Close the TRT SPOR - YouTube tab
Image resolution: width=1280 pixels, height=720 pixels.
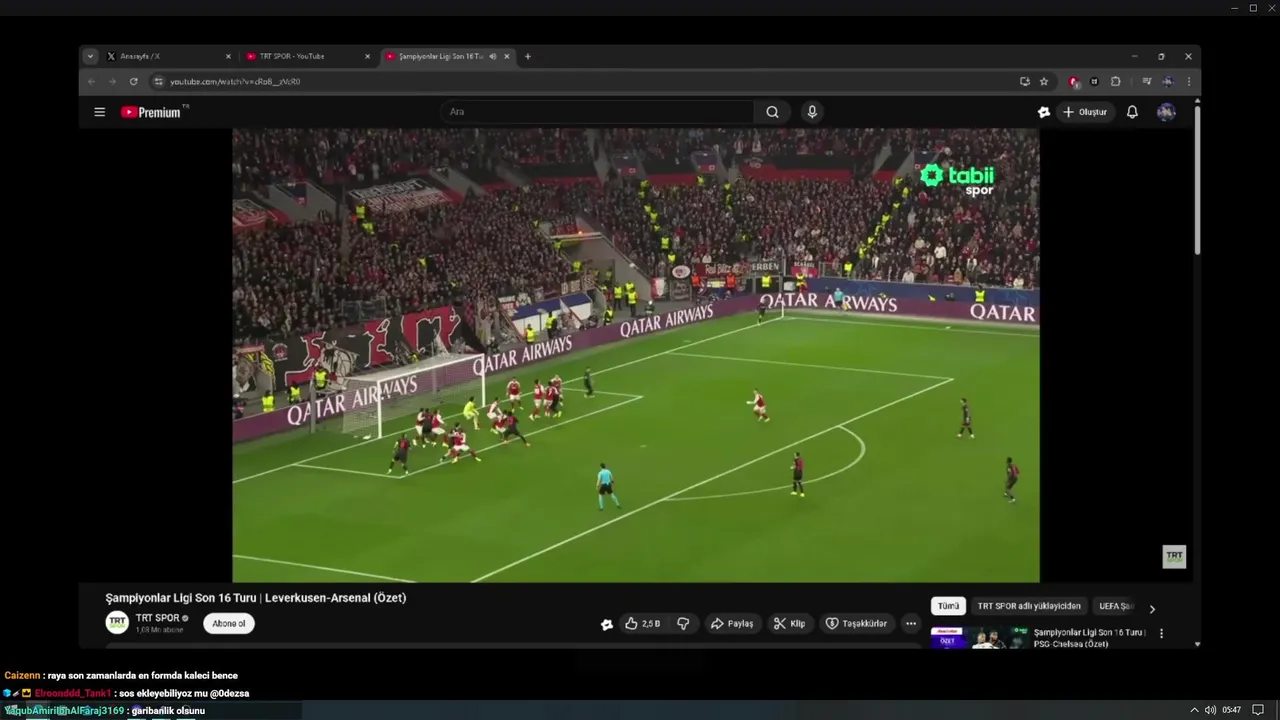click(x=367, y=56)
